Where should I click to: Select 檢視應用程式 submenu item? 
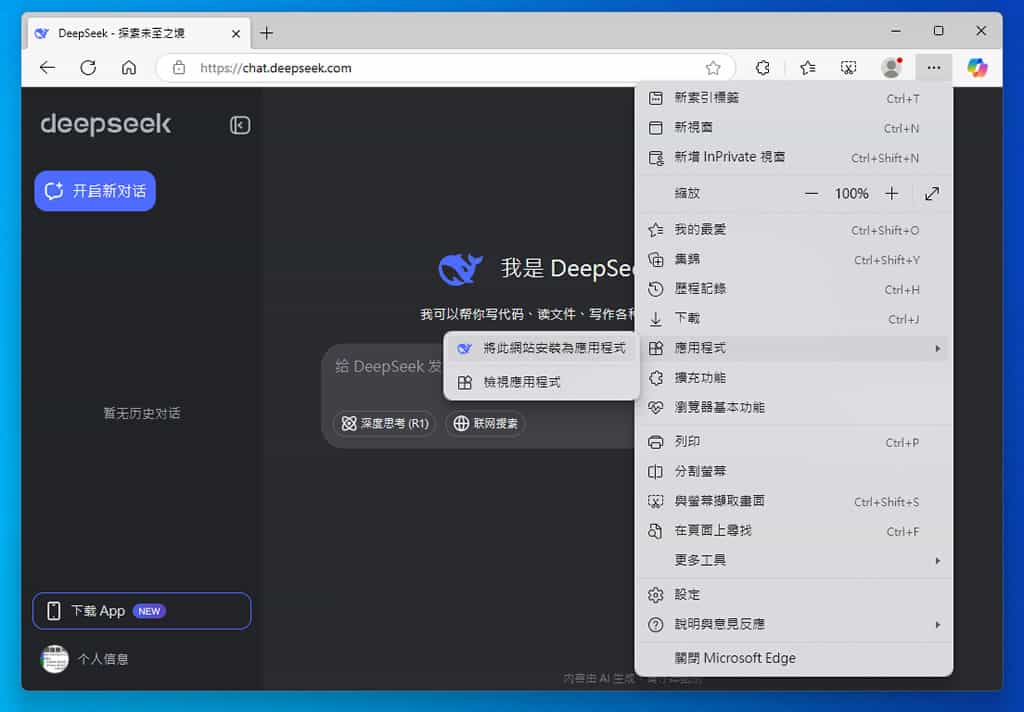pyautogui.click(x=541, y=382)
